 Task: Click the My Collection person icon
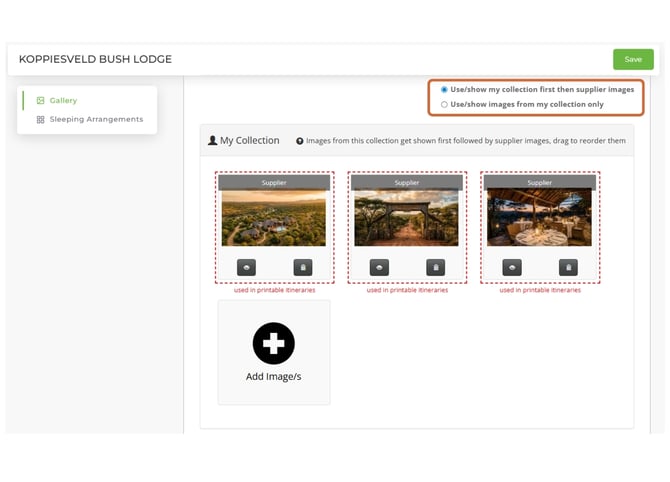tap(212, 140)
